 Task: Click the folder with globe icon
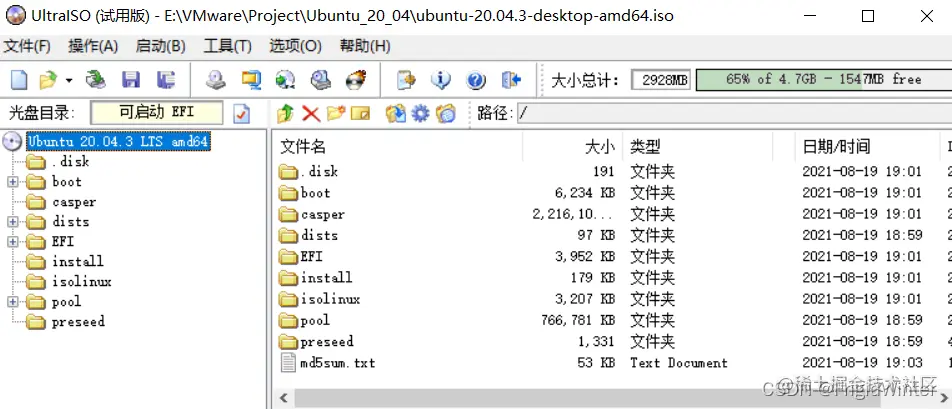click(x=446, y=113)
